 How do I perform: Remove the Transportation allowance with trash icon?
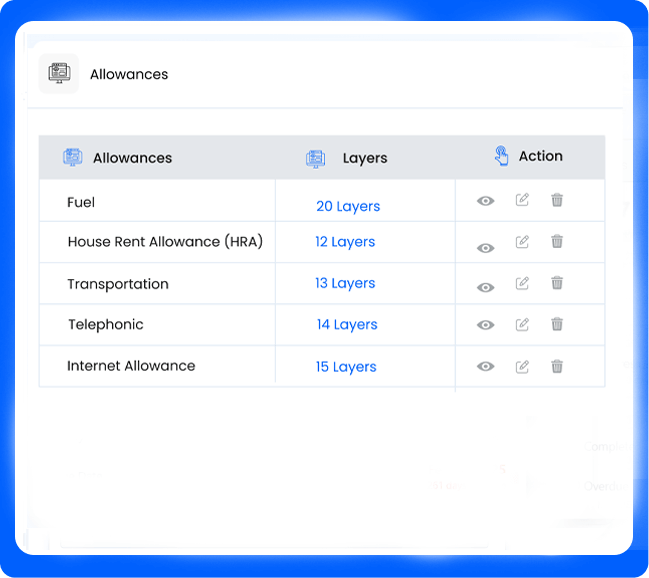coord(557,283)
